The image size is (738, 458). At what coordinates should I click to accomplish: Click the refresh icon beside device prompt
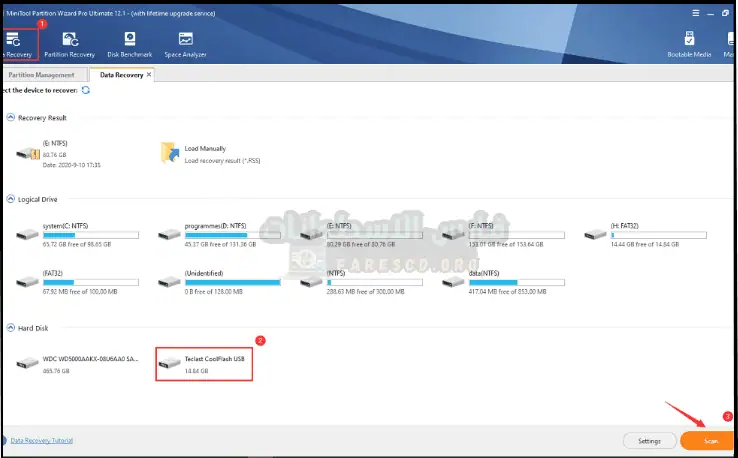point(86,90)
